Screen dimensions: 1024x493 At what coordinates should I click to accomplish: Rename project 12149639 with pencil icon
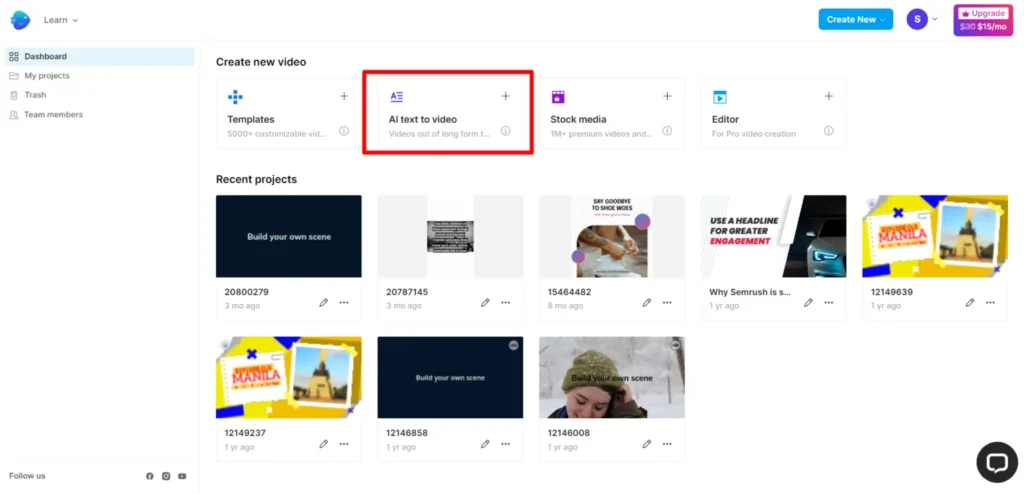click(970, 302)
